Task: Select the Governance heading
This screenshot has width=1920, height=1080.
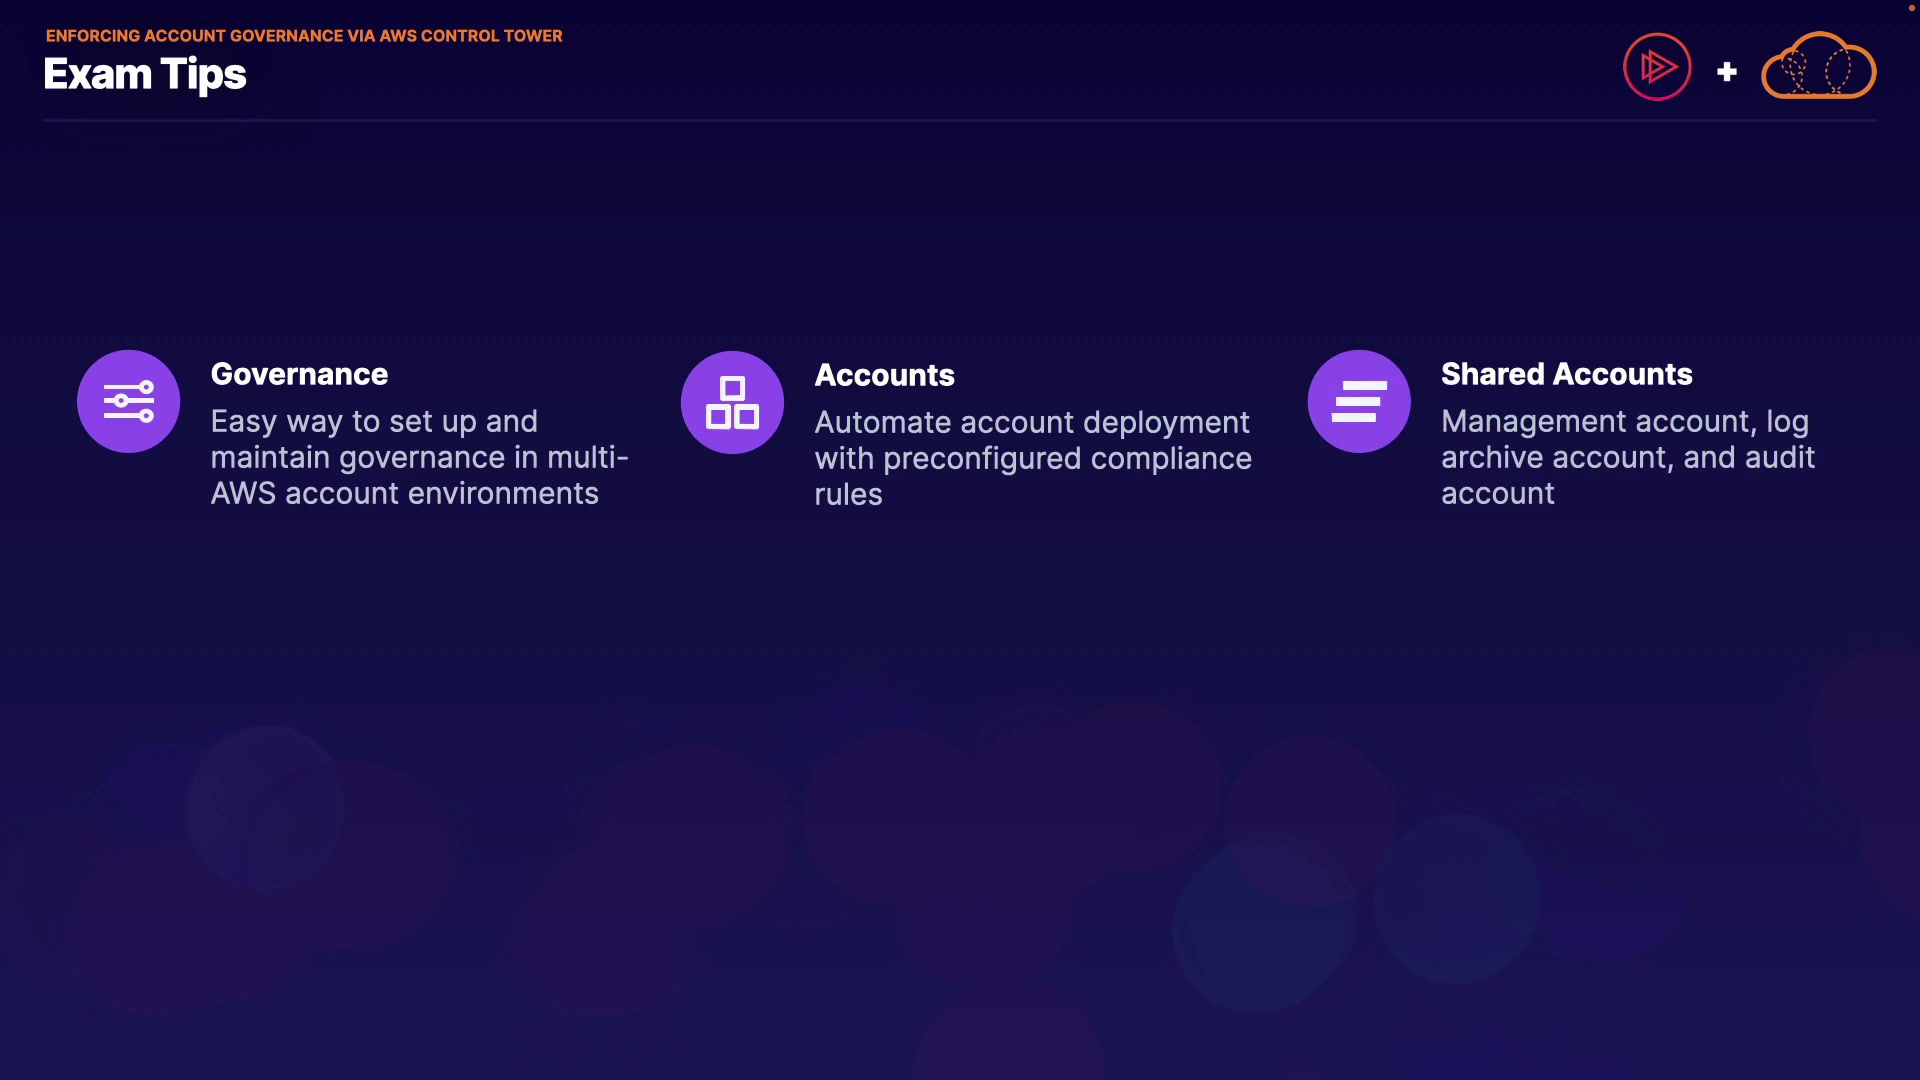Action: coord(299,374)
